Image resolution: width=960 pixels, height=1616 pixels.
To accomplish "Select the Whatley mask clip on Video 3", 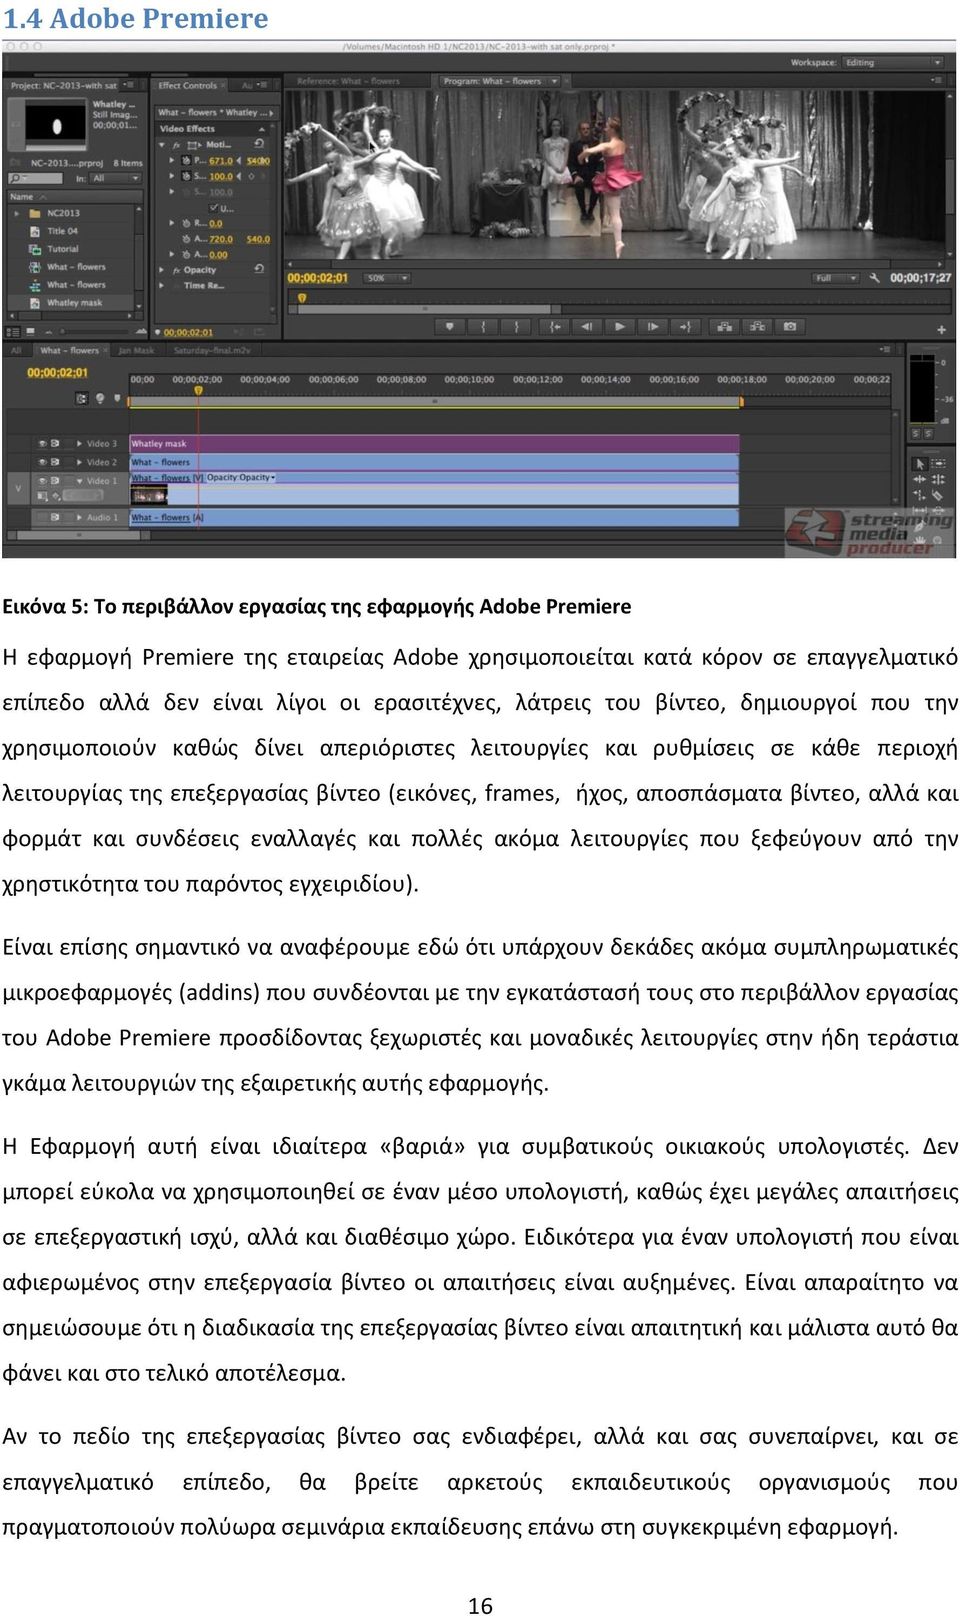I will point(434,443).
